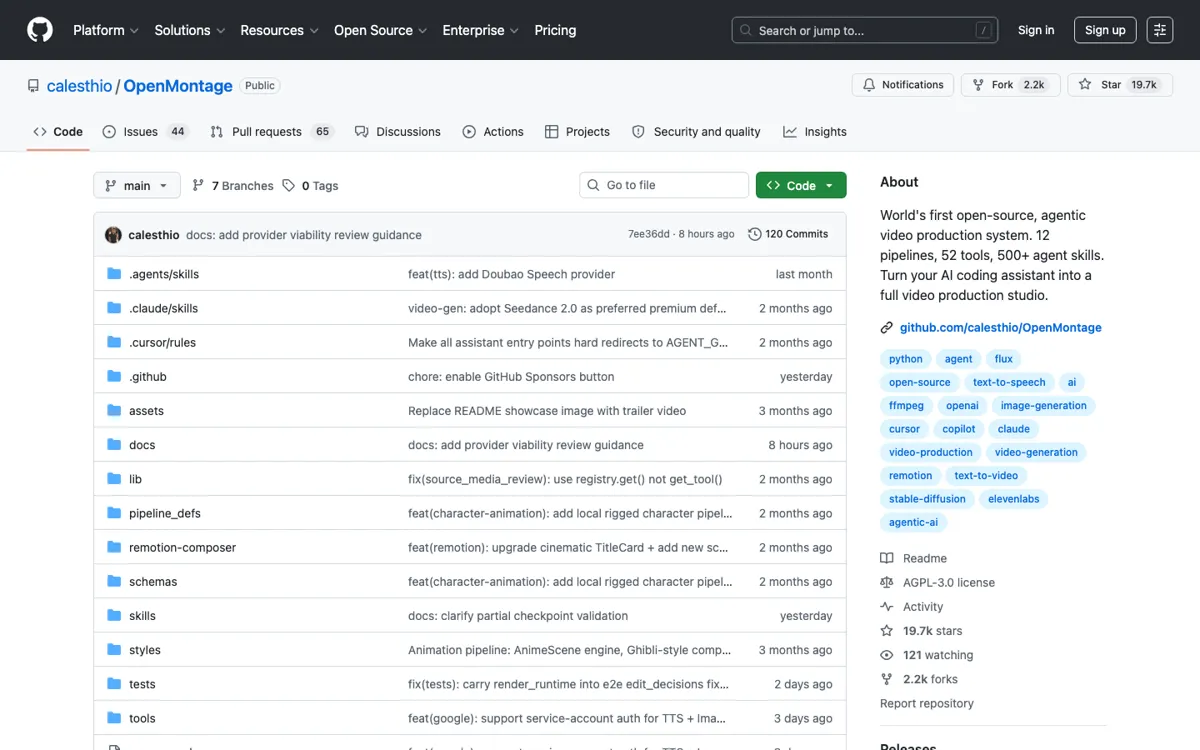Switch to the Projects tab

577,132
